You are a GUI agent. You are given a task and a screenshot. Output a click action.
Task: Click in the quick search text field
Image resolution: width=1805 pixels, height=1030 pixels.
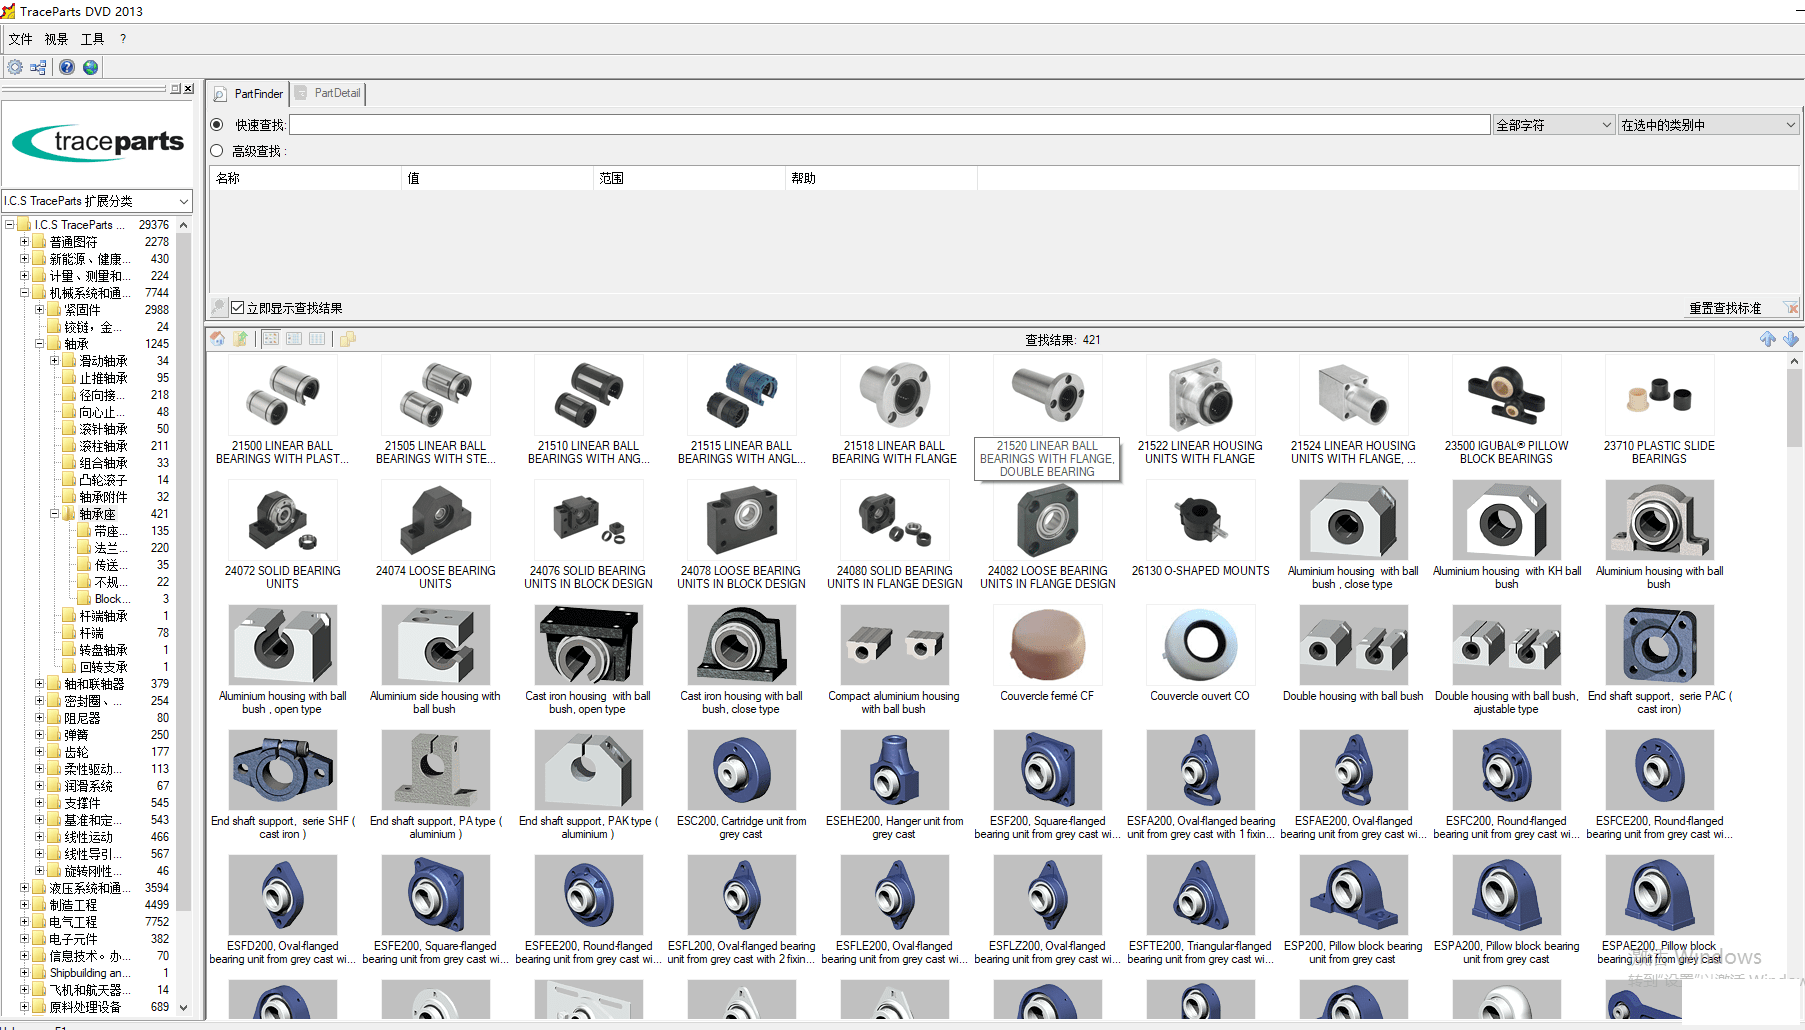(x=890, y=125)
